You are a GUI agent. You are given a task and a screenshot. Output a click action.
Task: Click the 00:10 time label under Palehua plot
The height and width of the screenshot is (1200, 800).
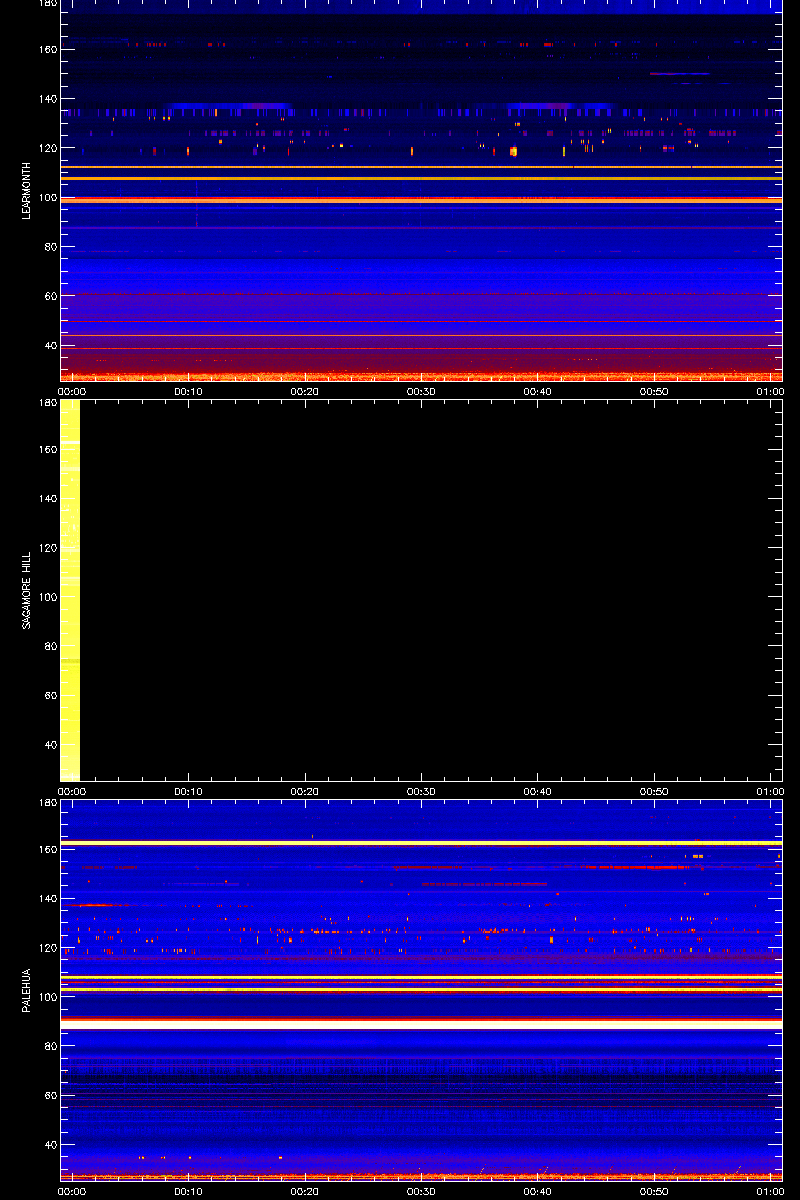(188, 1191)
